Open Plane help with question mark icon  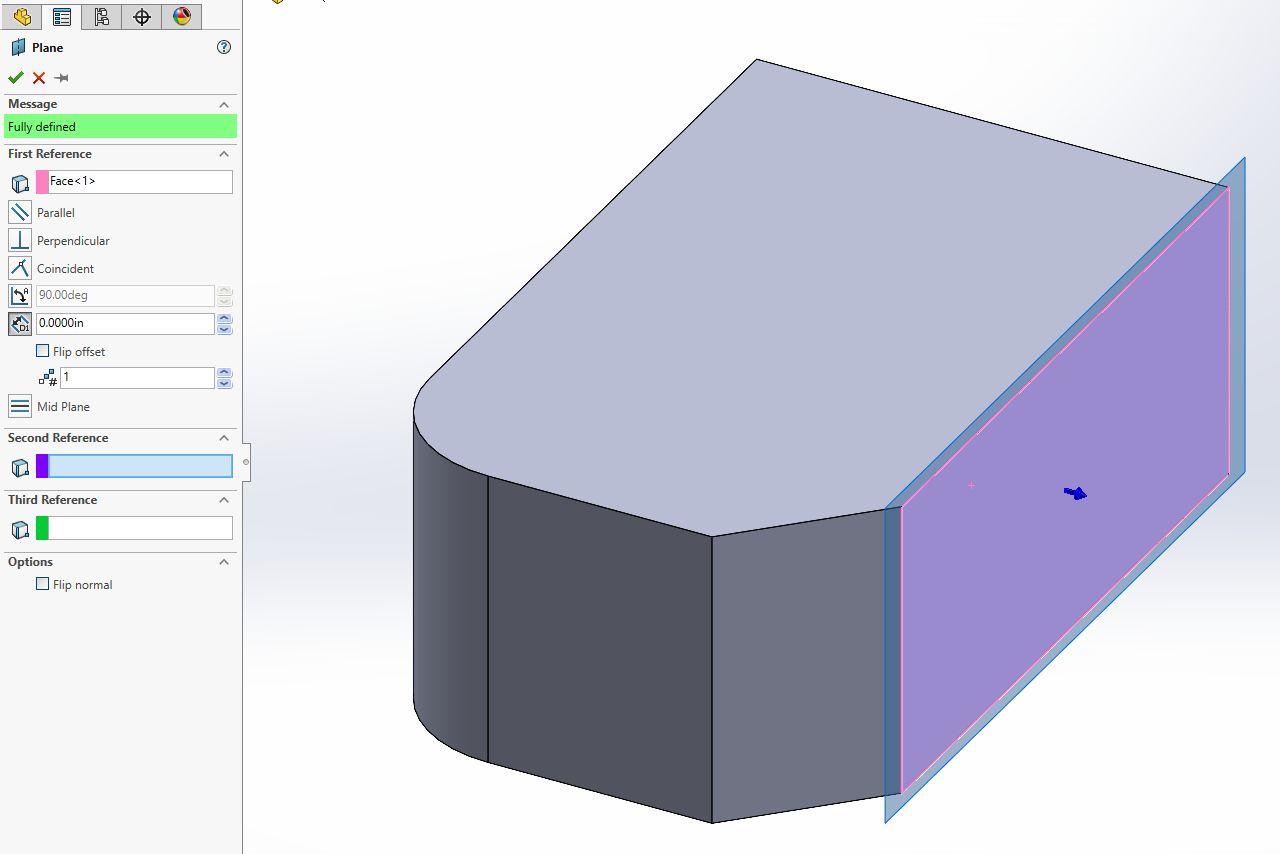click(x=224, y=47)
